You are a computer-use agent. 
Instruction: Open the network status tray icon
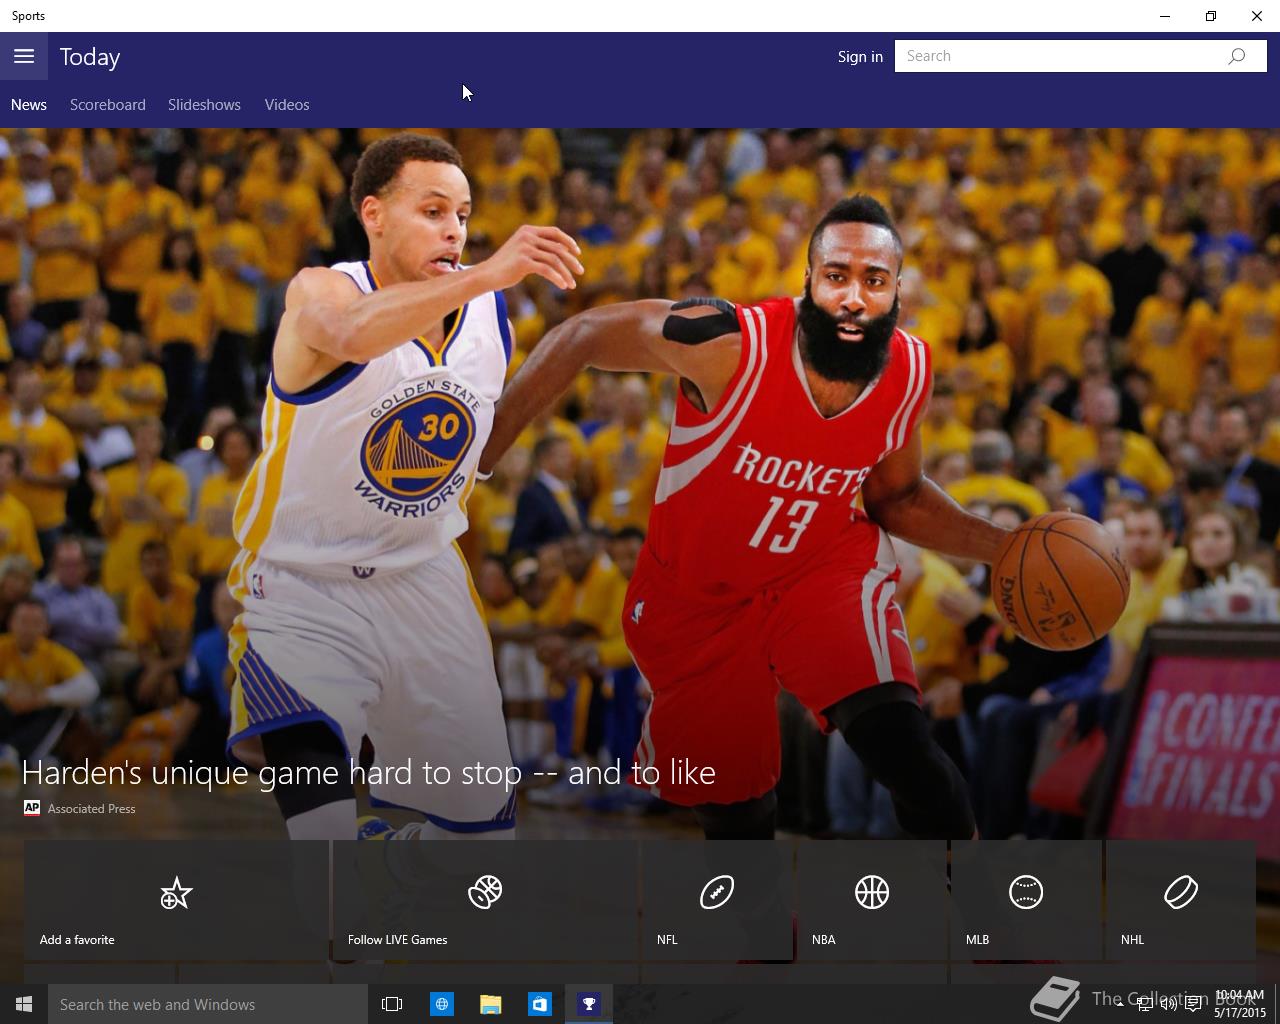1144,1004
